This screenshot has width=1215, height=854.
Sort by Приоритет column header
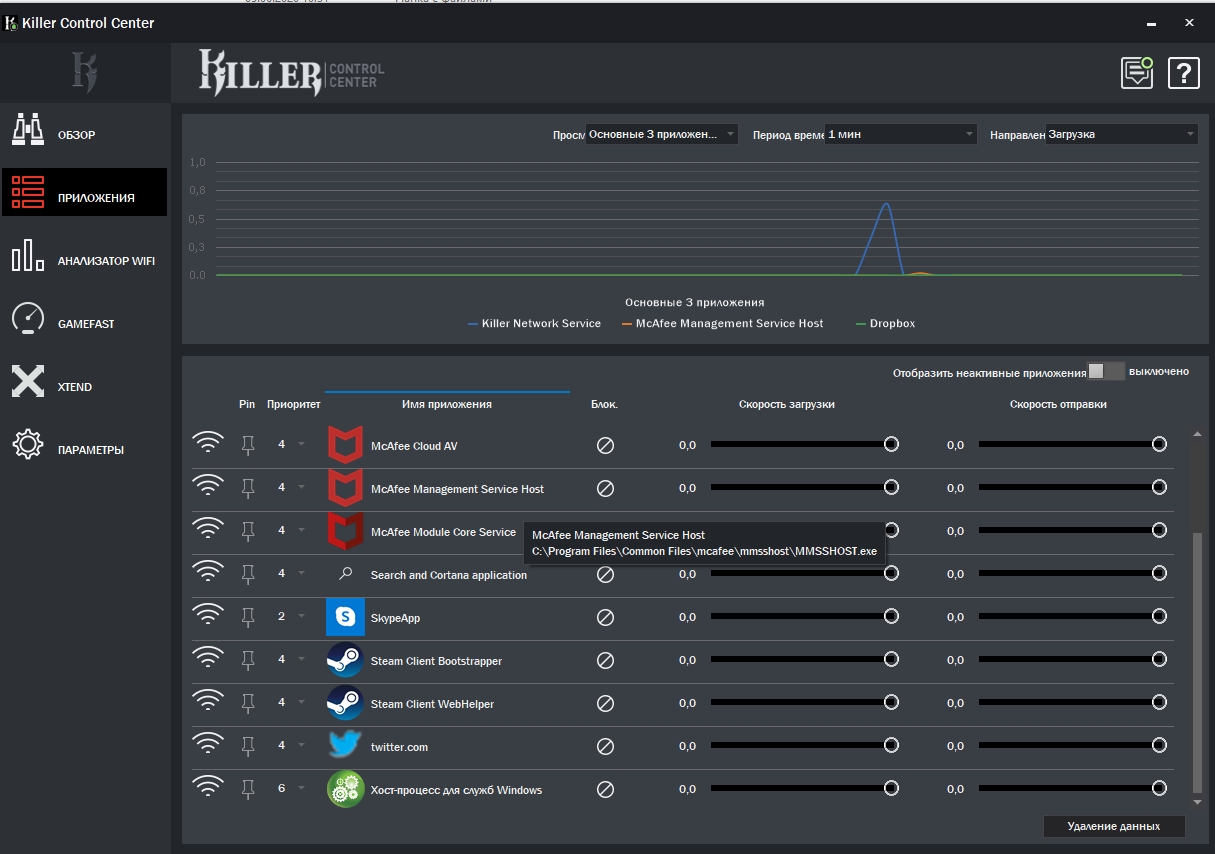tap(294, 404)
